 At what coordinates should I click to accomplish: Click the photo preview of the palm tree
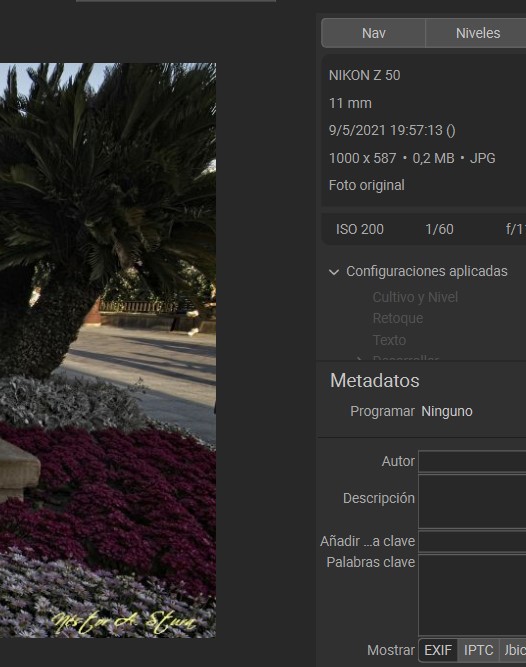(x=108, y=350)
